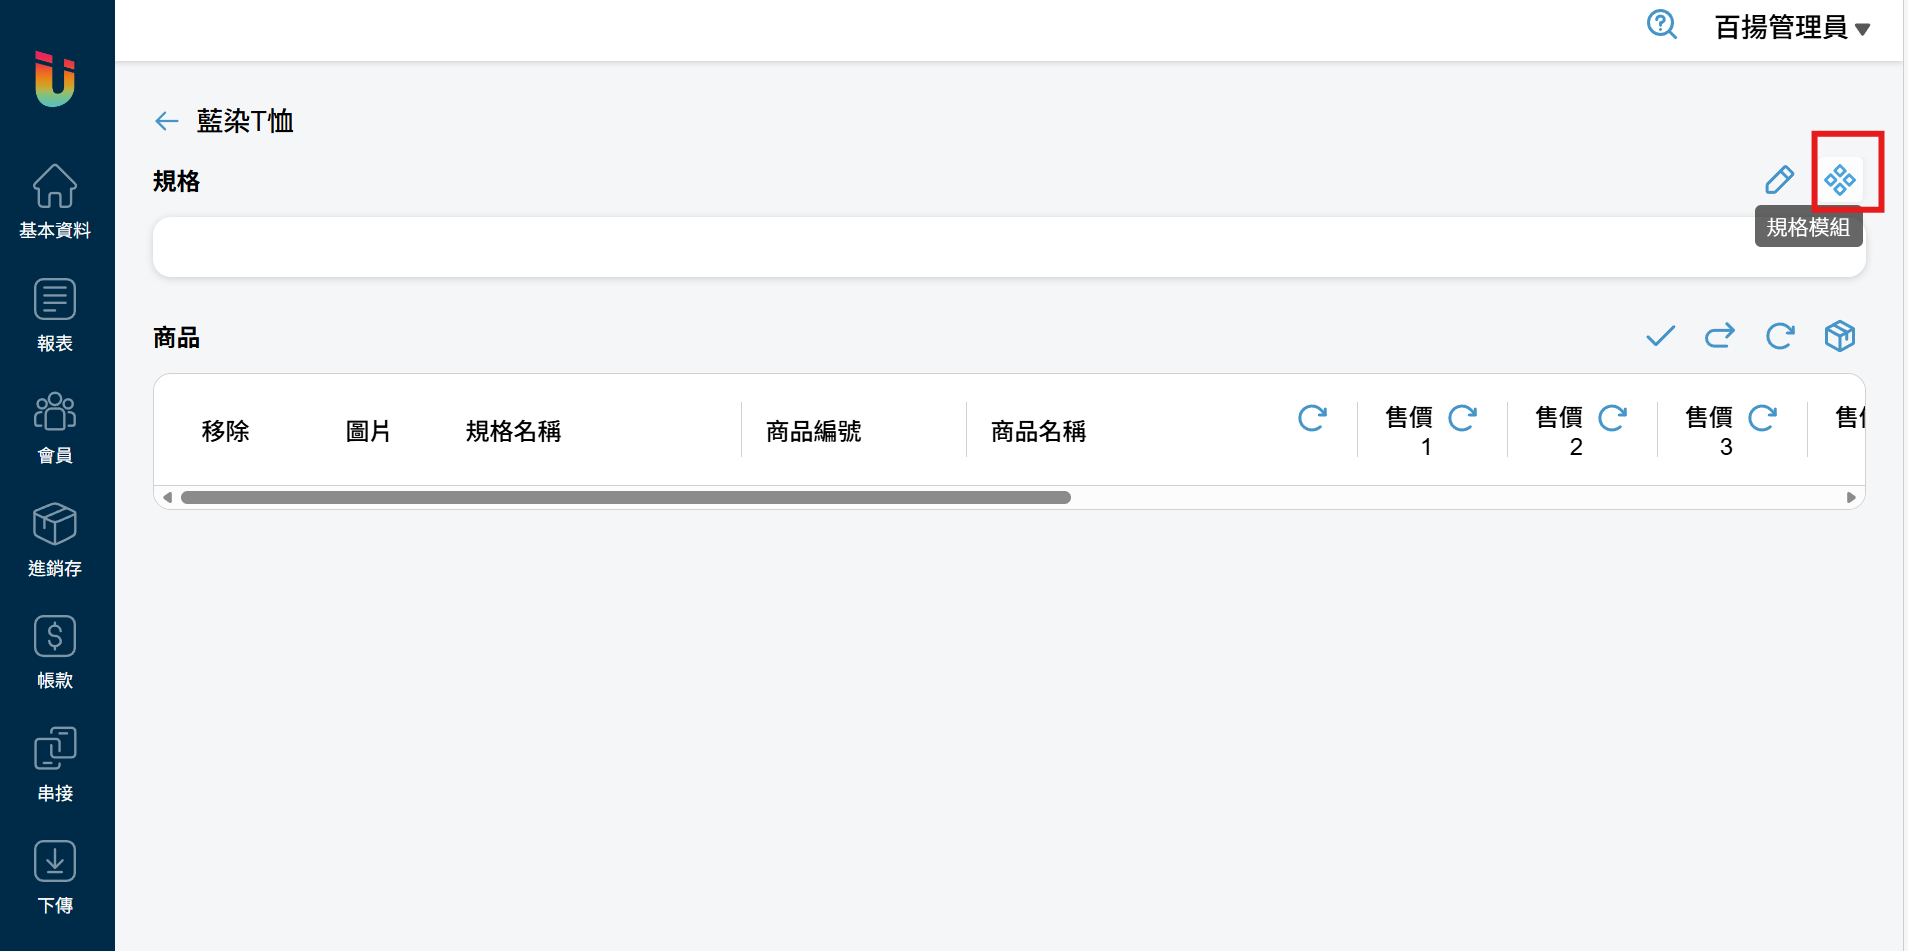The width and height of the screenshot is (1908, 951).
Task: Expand the 百揚管理員 user dropdown
Action: point(1792,28)
